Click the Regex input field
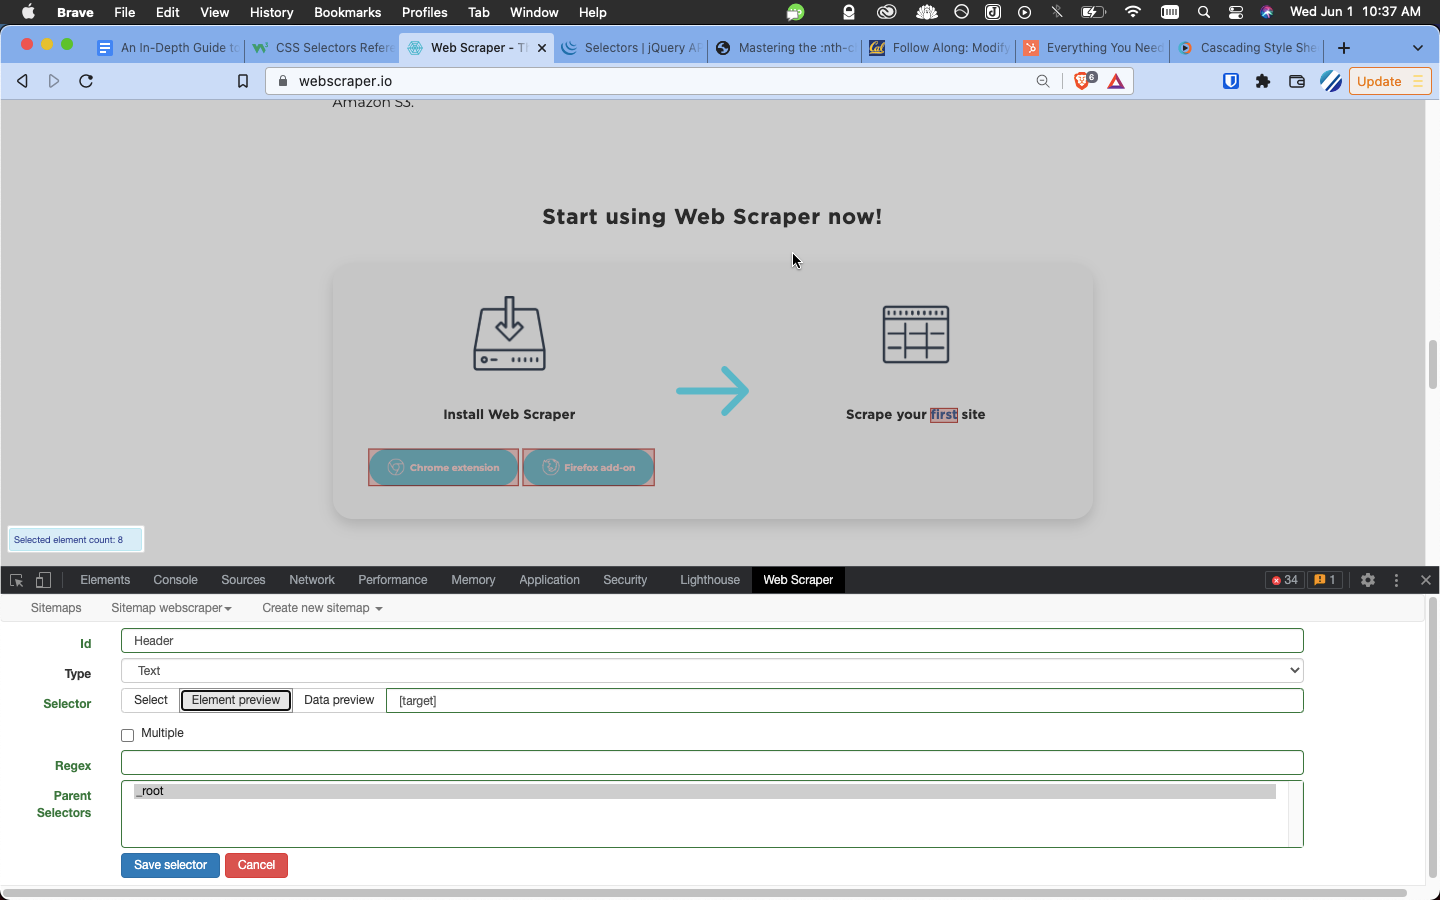The height and width of the screenshot is (900, 1440). point(712,763)
